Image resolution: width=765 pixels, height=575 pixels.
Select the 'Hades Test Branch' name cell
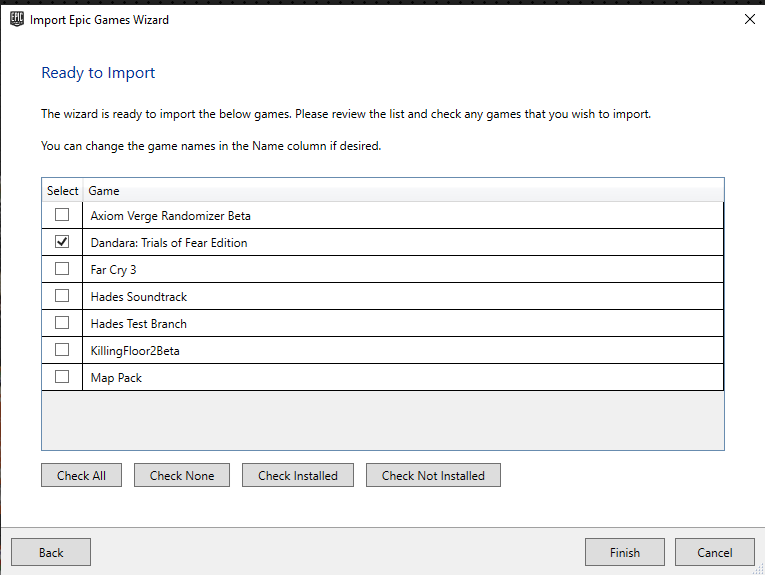coord(403,323)
